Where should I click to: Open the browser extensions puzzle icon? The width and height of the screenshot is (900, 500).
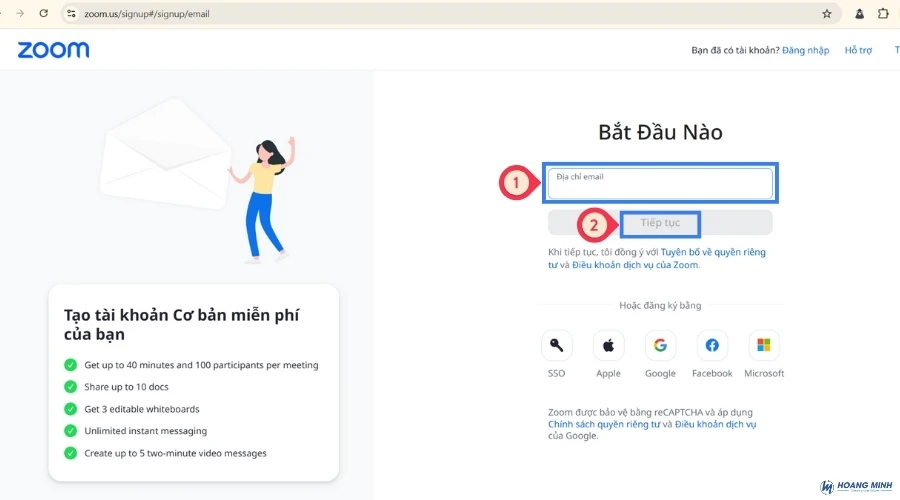(883, 14)
